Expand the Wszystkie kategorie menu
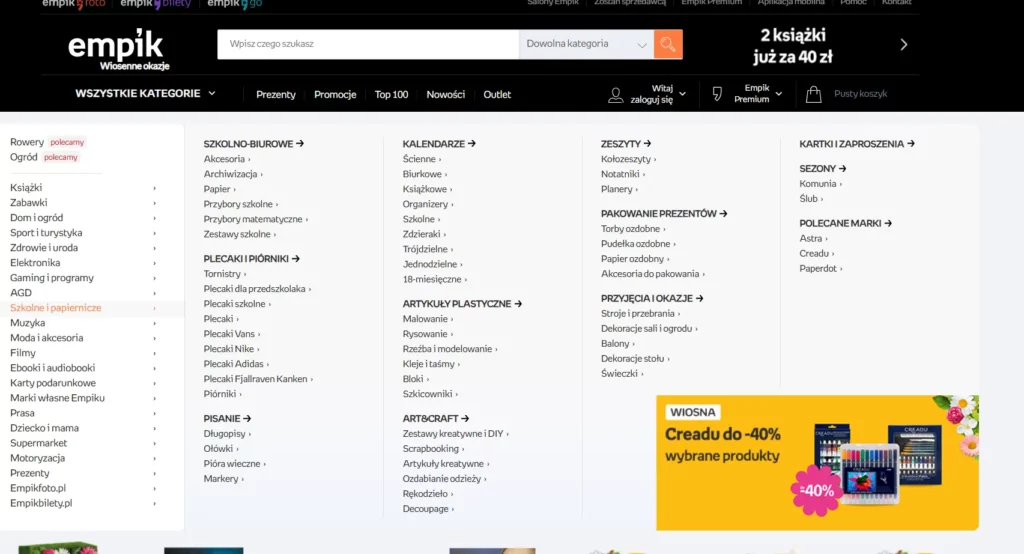 point(145,94)
